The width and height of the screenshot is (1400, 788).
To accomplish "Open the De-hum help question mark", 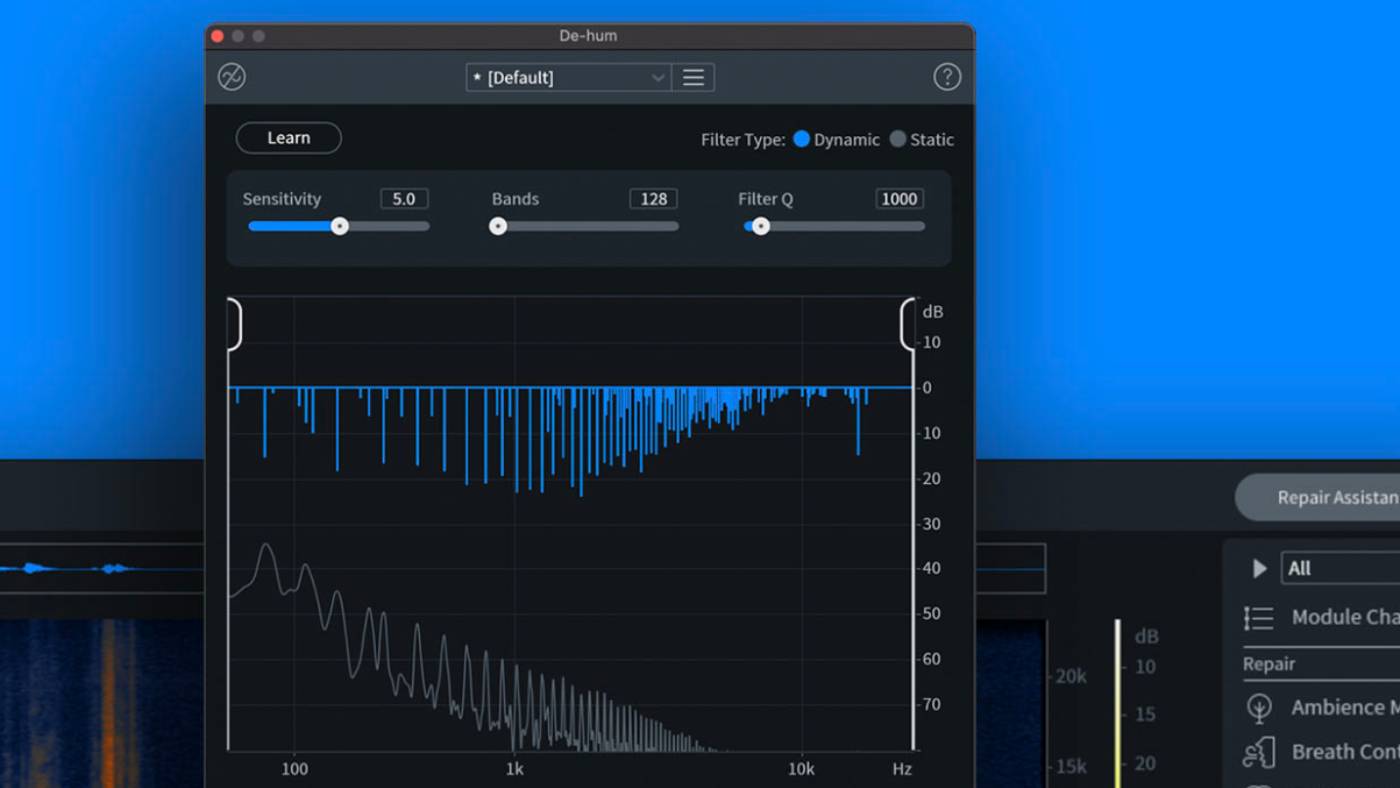I will (x=946, y=77).
